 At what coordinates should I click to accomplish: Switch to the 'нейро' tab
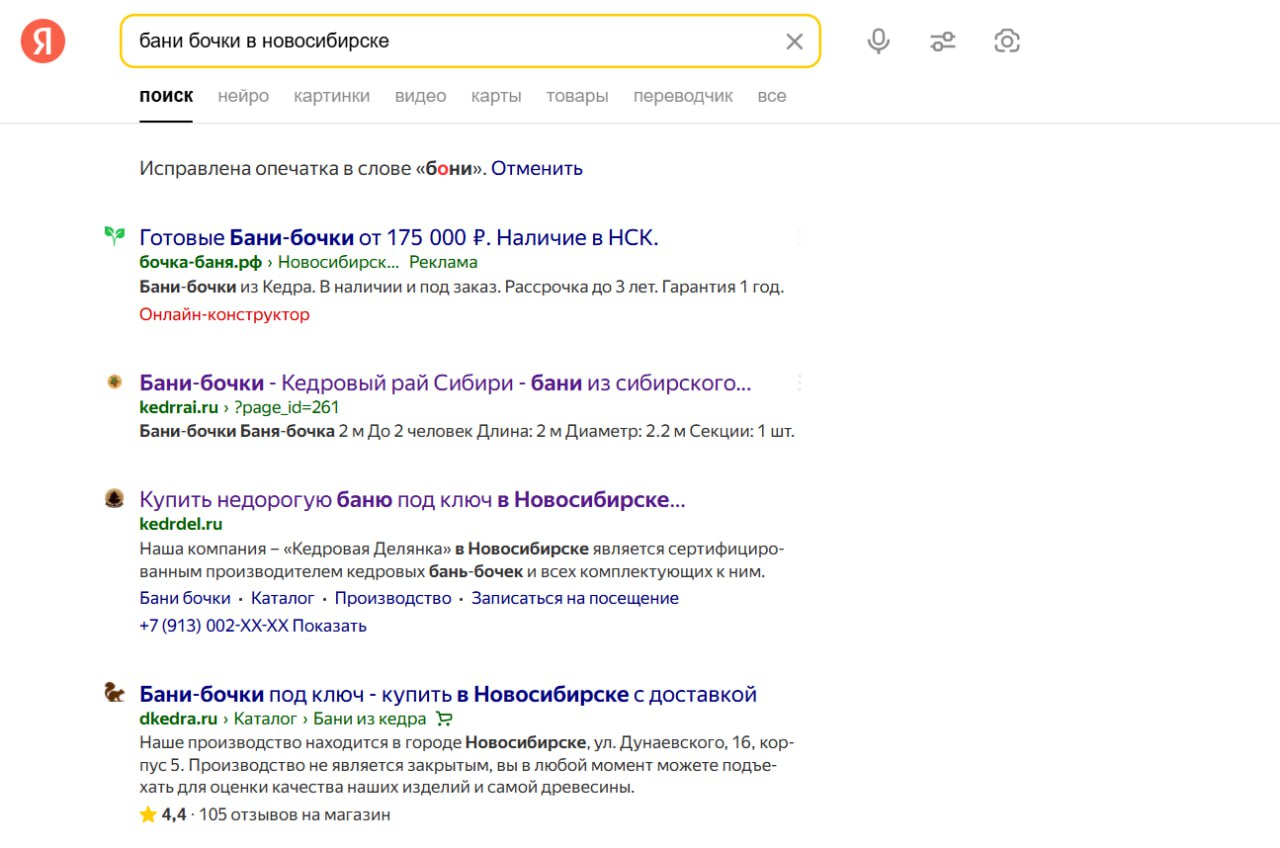[243, 96]
